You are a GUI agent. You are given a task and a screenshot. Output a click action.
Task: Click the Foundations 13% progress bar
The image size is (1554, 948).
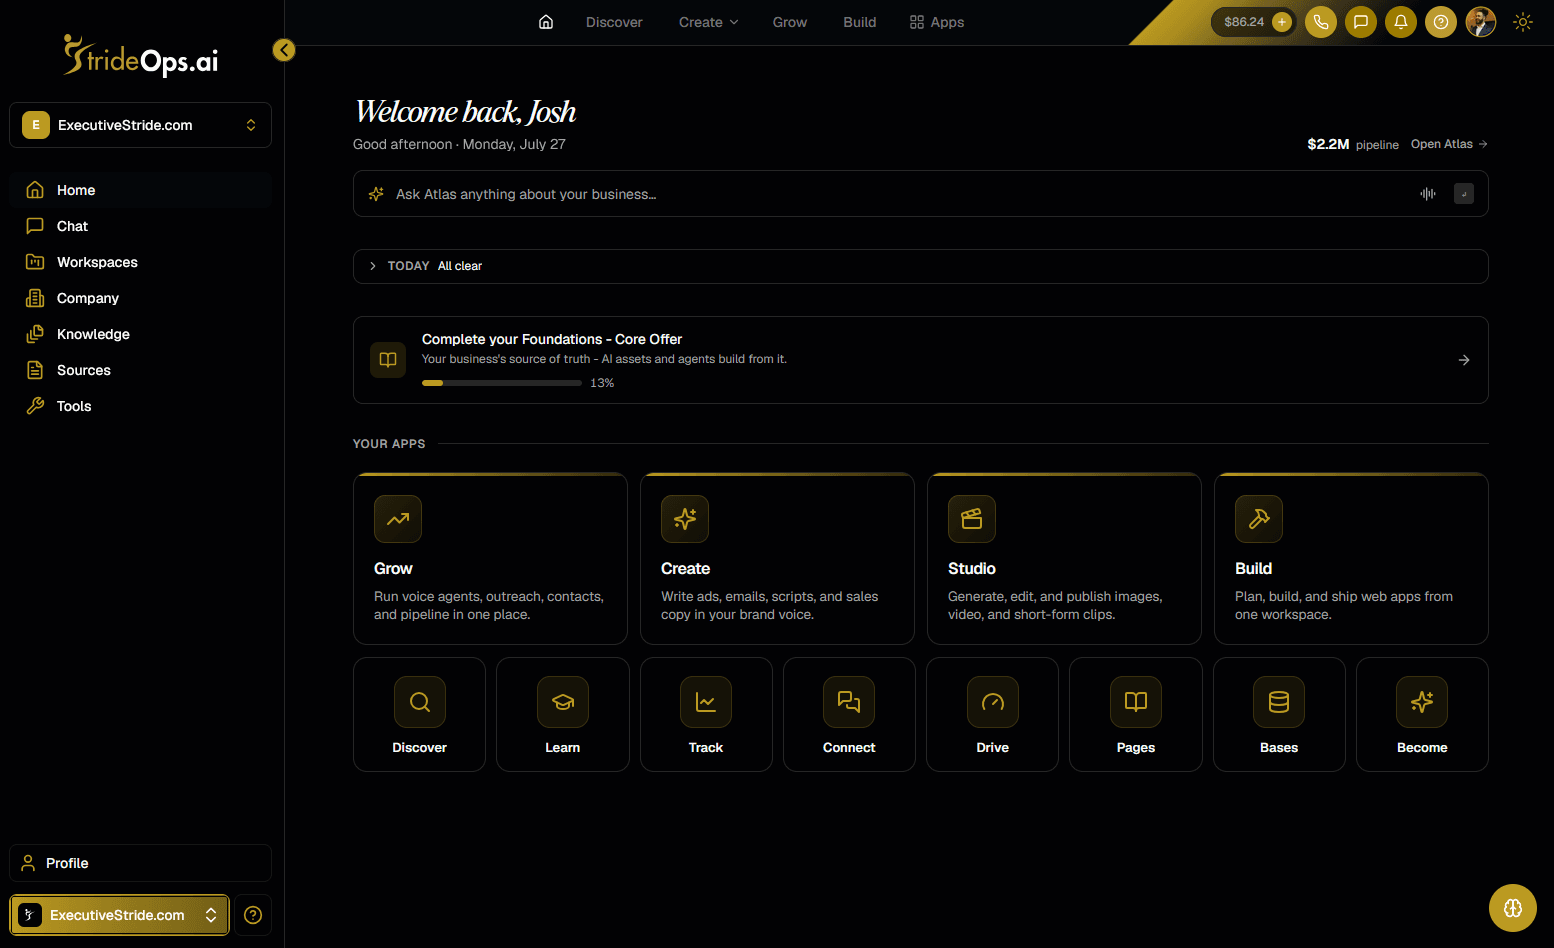pyautogui.click(x=502, y=383)
